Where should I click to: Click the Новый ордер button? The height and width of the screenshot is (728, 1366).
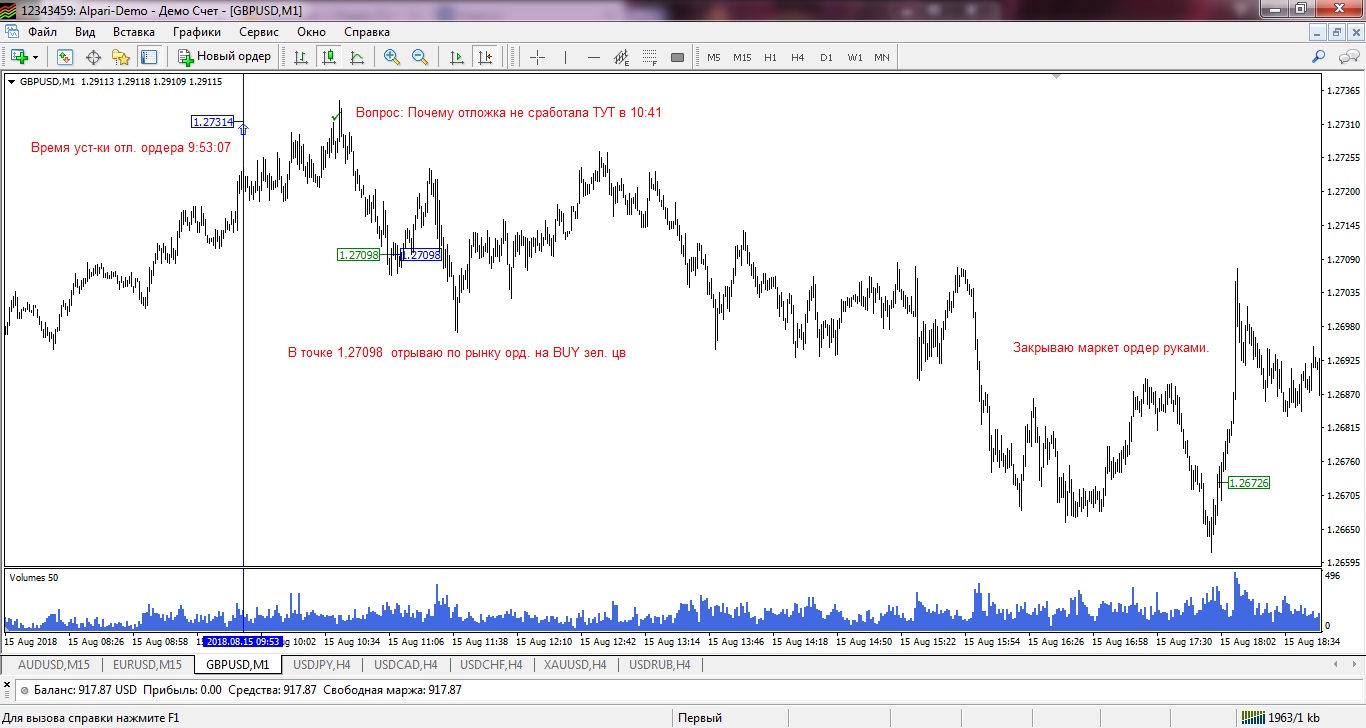pyautogui.click(x=224, y=57)
